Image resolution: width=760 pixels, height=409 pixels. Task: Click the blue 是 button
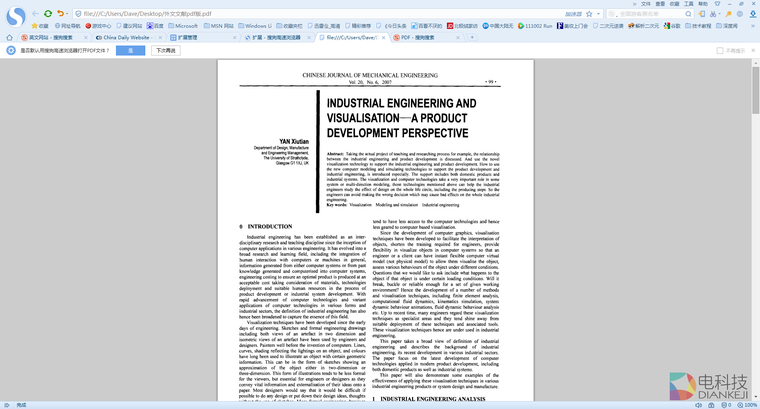130,49
